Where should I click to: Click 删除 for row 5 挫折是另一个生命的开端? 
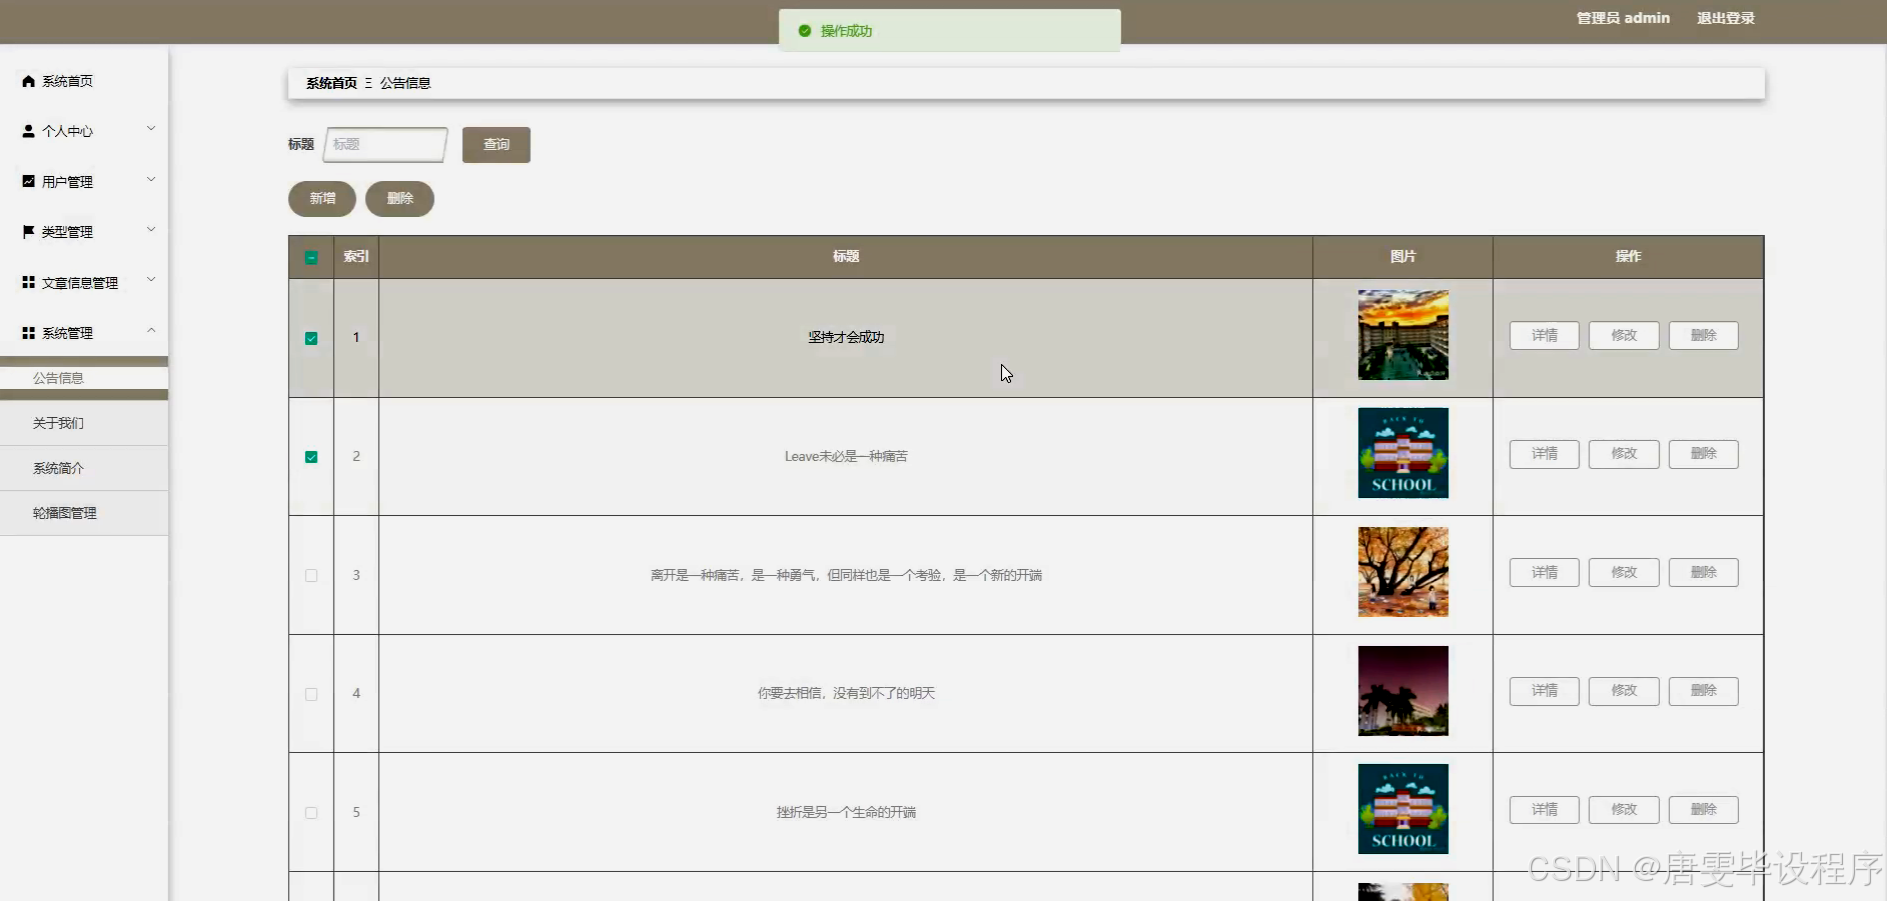pyautogui.click(x=1703, y=810)
